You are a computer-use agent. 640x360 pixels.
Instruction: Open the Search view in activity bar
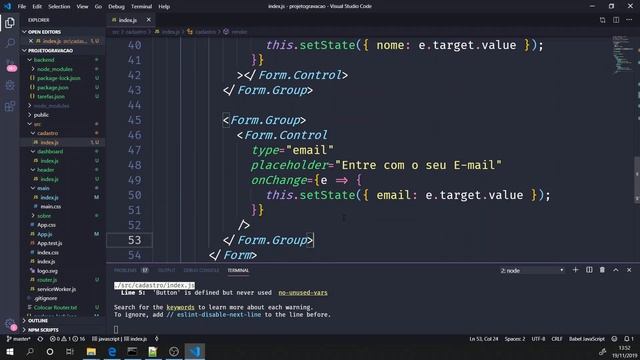(10, 42)
